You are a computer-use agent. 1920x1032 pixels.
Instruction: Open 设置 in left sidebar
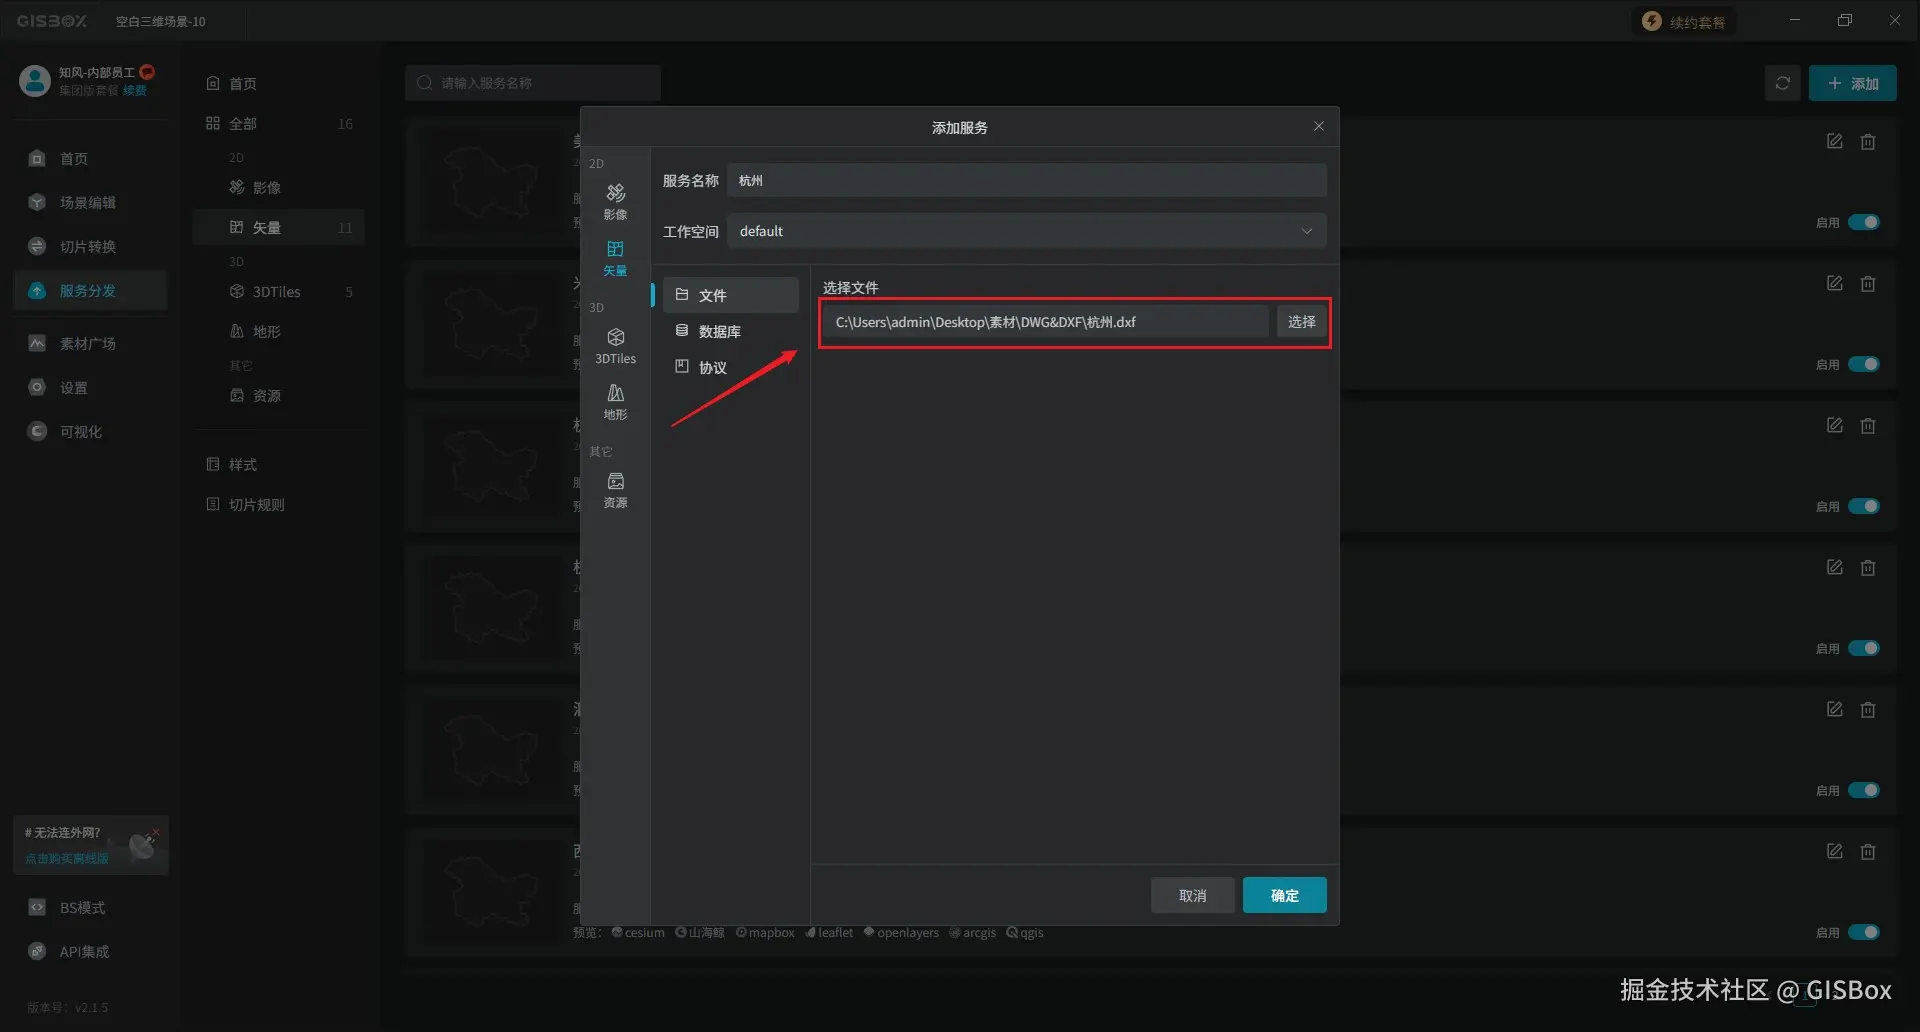tap(90, 388)
